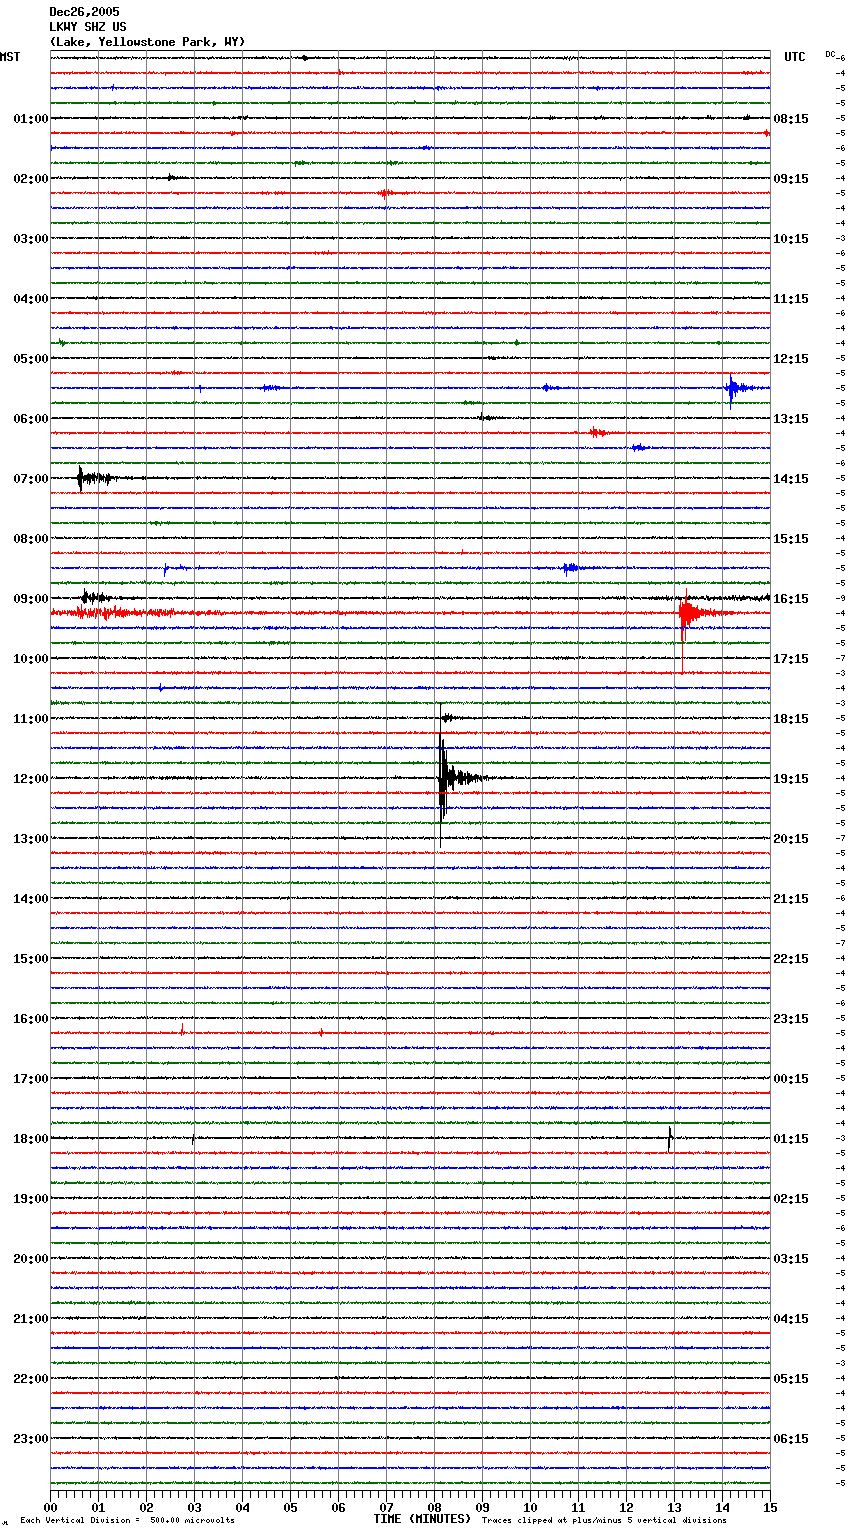Select the black spike on the 18:00 trace near minute 13

point(670,1138)
